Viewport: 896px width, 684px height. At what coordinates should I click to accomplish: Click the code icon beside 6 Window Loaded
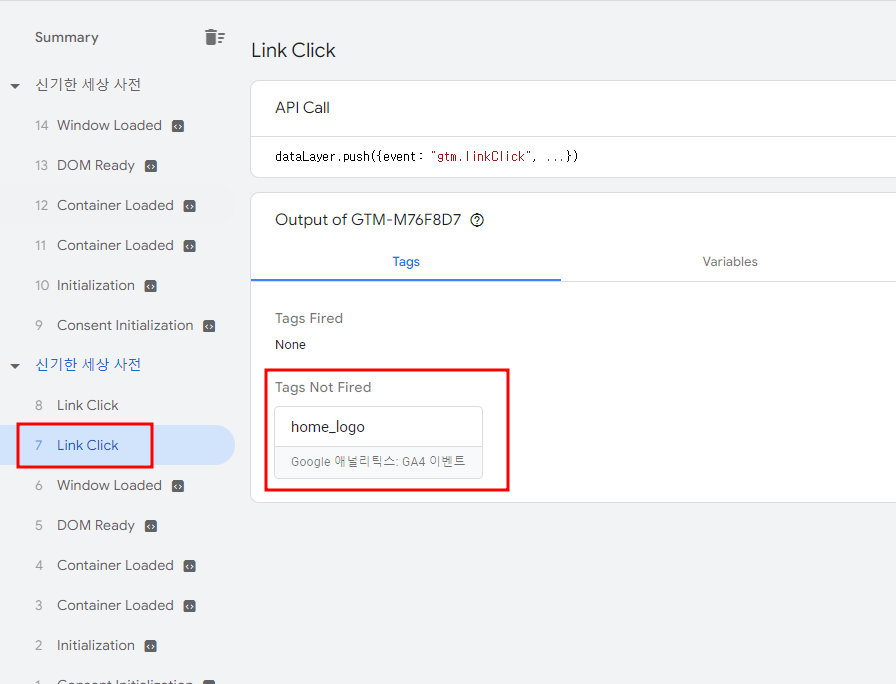(x=178, y=486)
